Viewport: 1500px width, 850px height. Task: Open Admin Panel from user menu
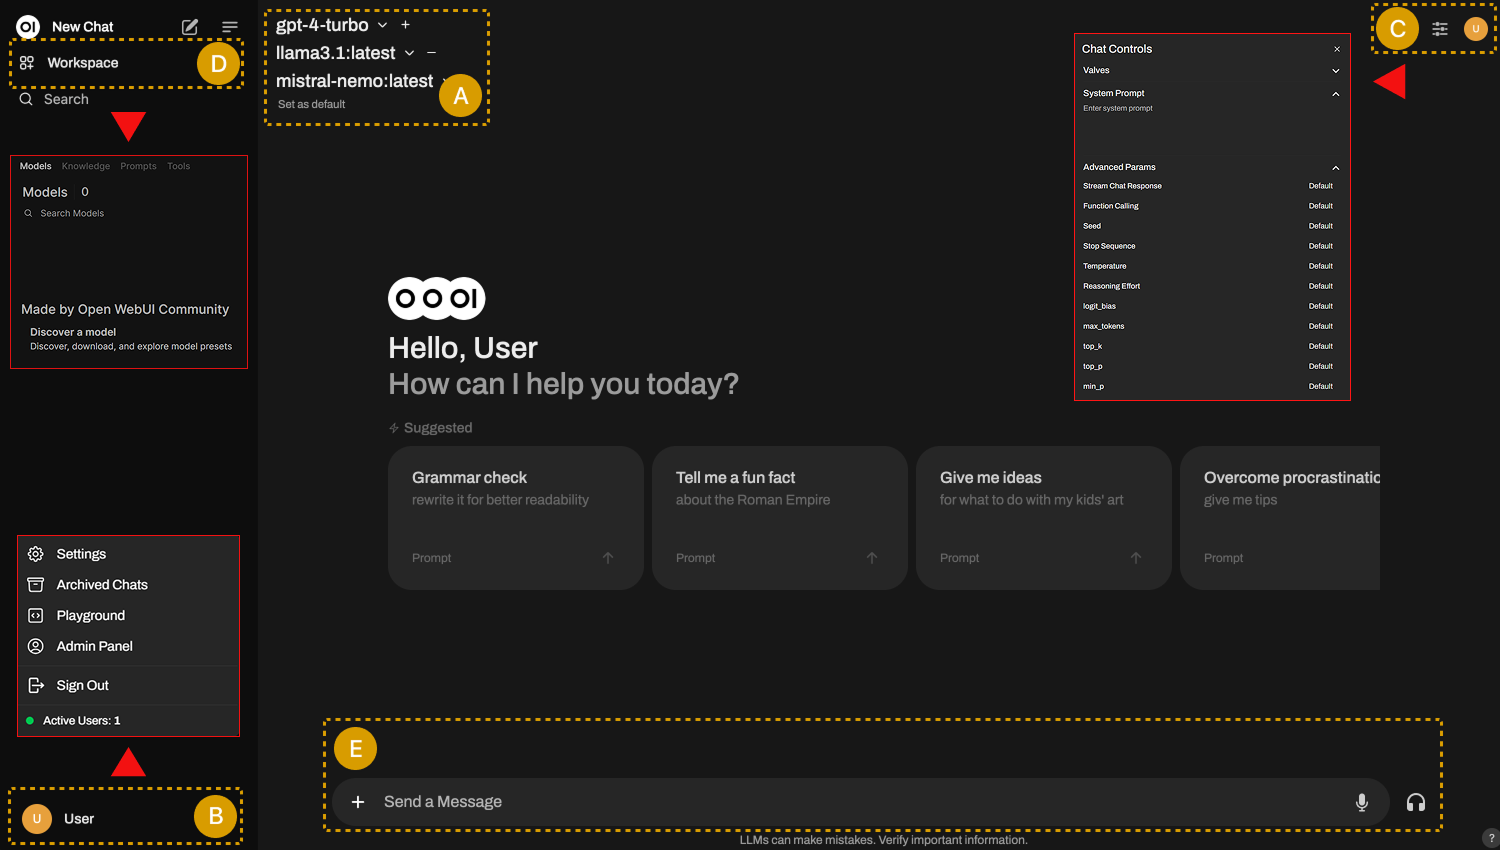point(94,646)
